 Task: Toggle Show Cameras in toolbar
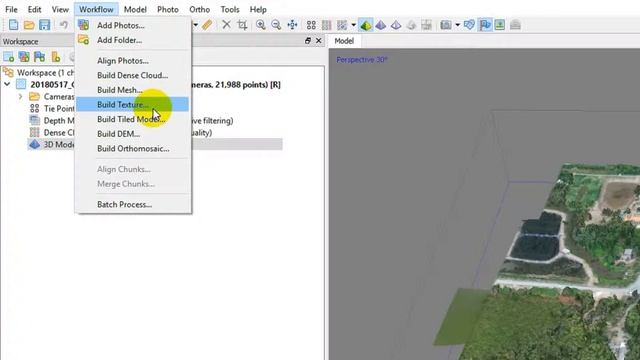click(446, 25)
